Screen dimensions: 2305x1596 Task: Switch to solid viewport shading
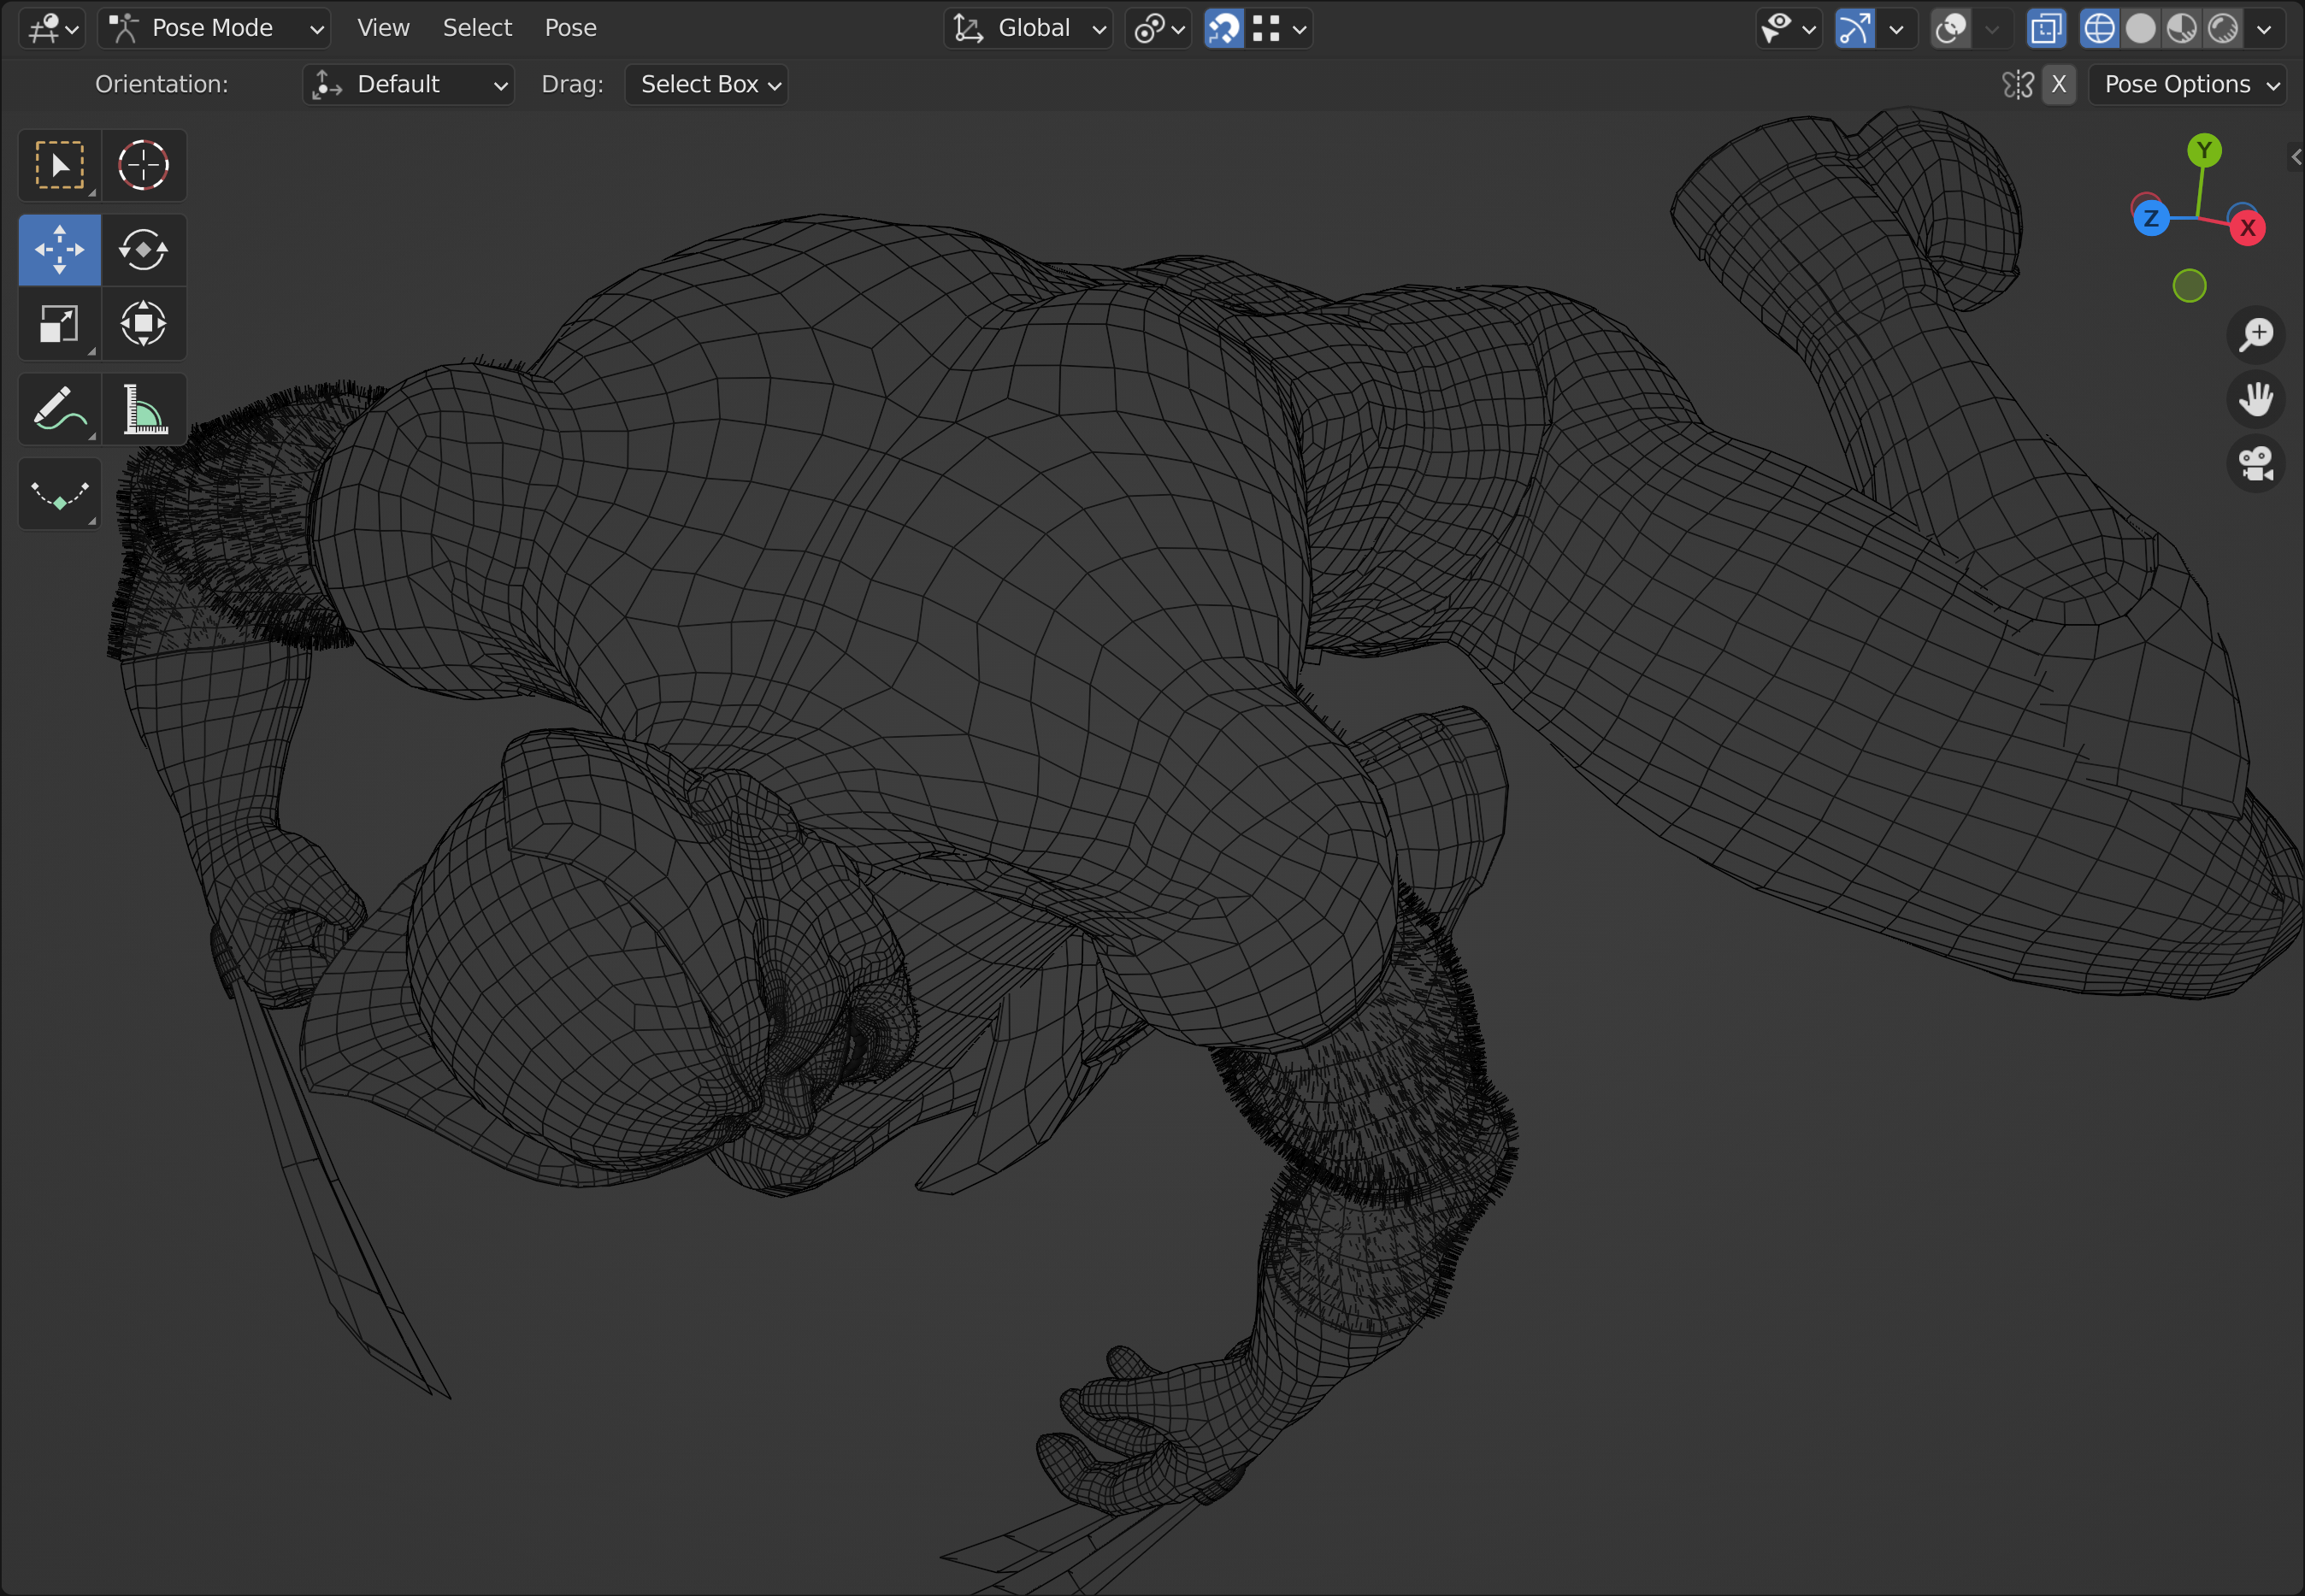(2140, 28)
